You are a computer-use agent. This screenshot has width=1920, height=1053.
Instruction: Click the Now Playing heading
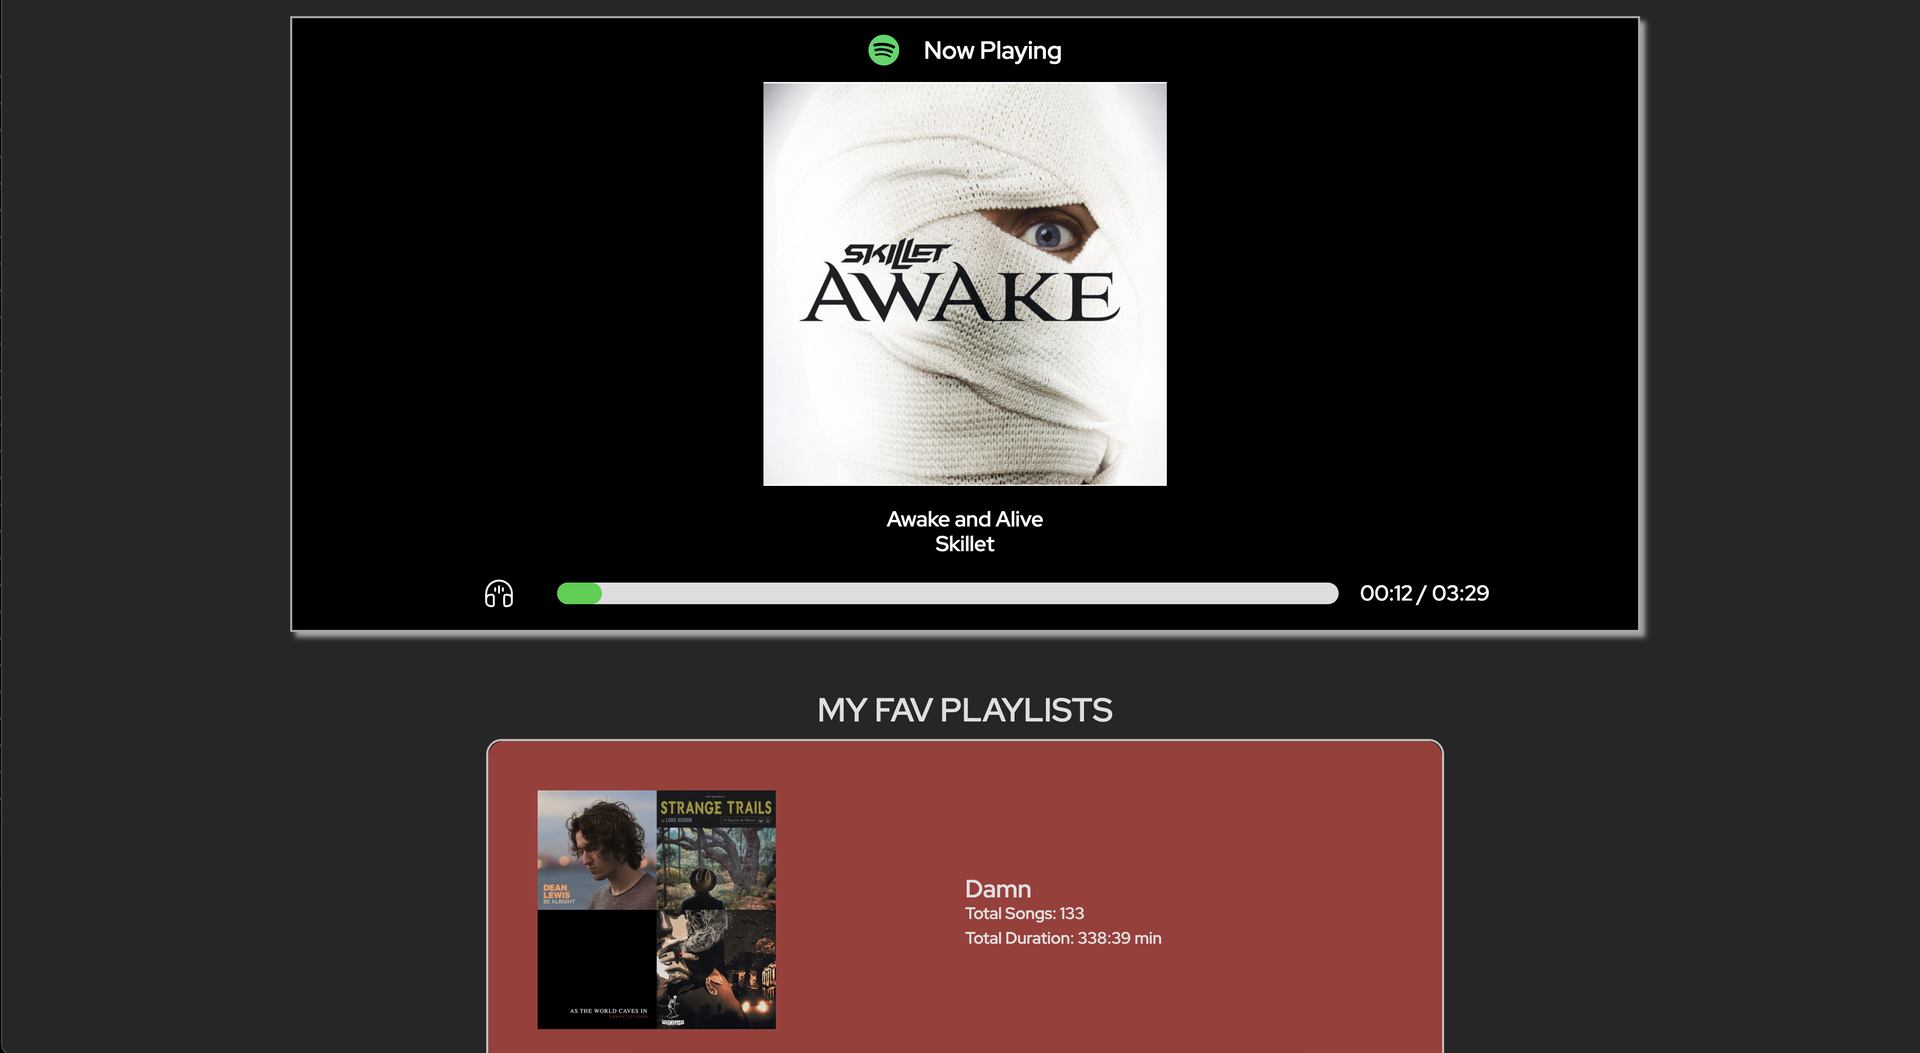(992, 51)
